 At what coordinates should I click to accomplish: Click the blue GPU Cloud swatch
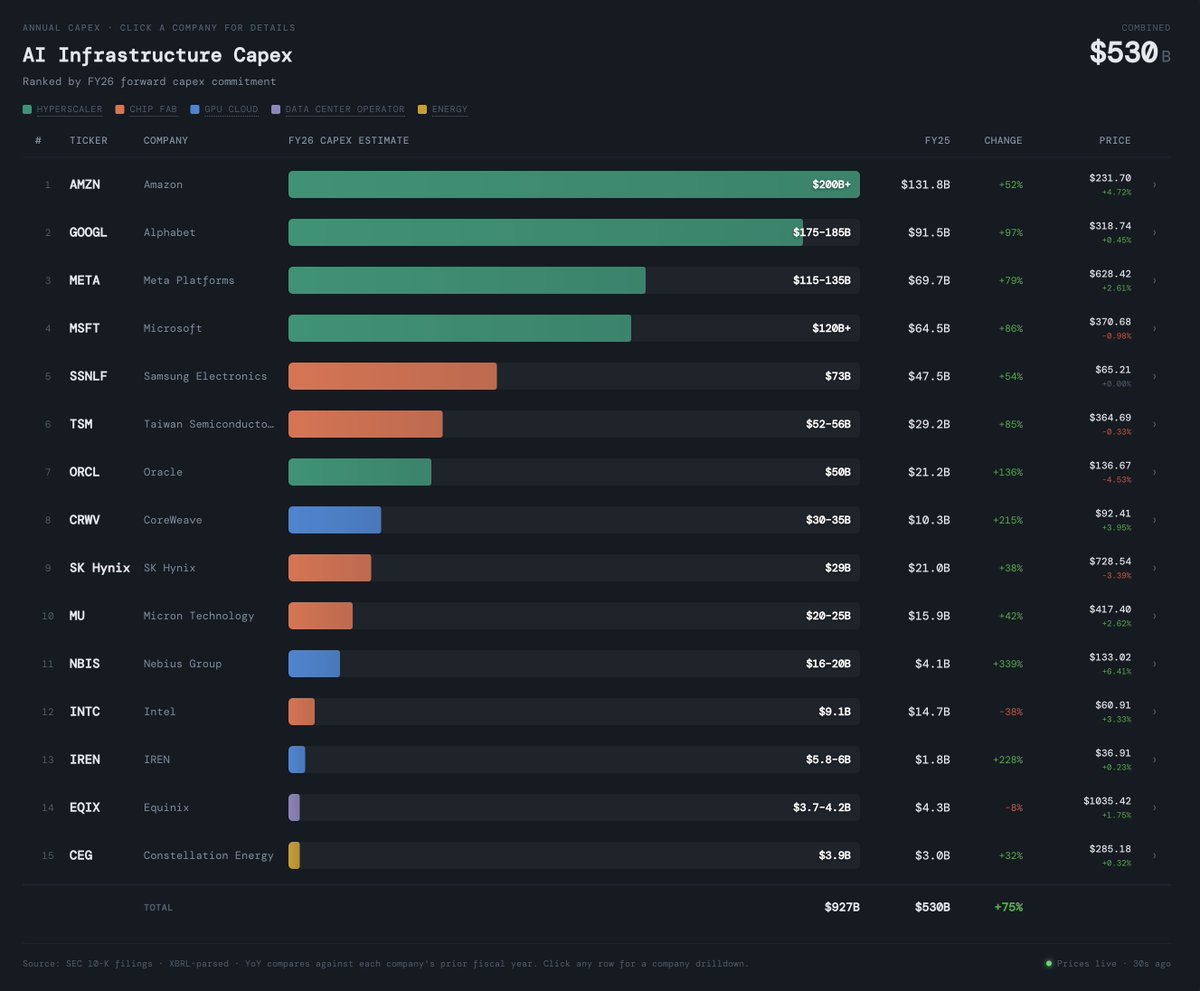click(195, 109)
